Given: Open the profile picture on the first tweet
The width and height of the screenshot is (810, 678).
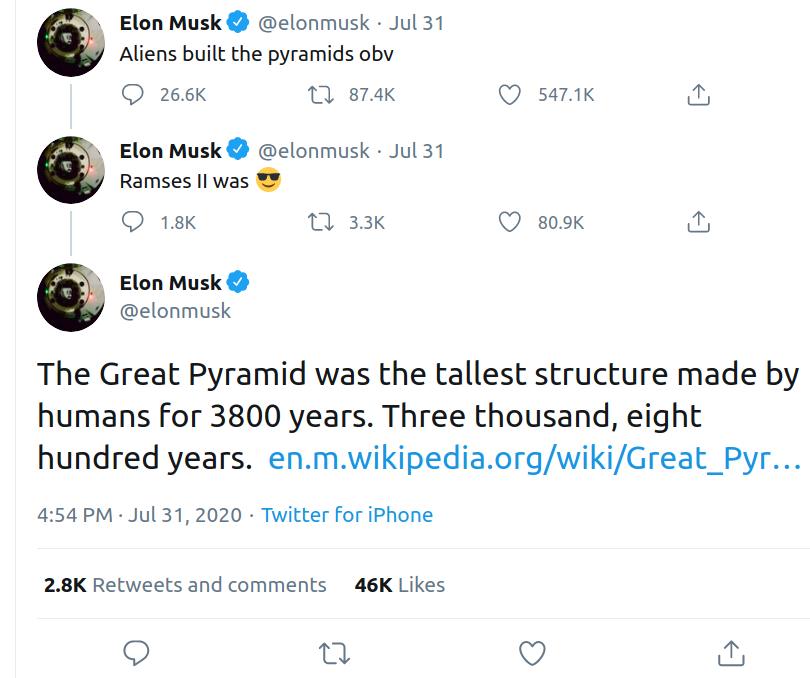Looking at the screenshot, I should (x=71, y=42).
